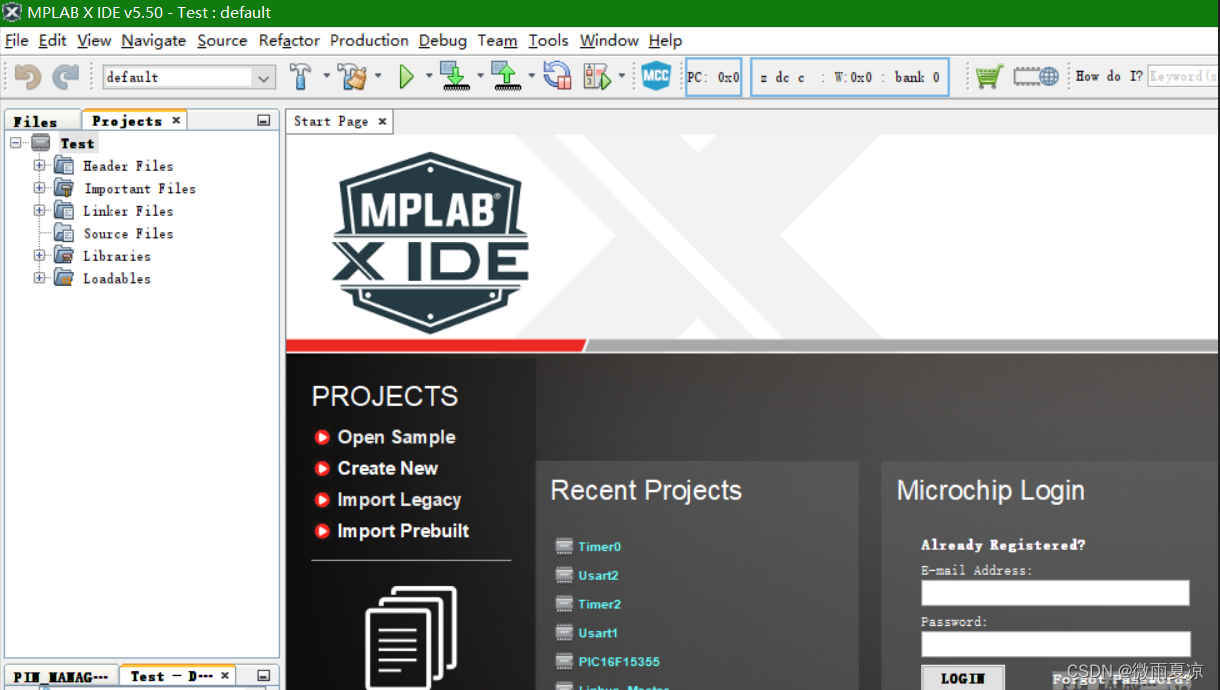Screen dimensions: 1220x690
Task: Click the Import Prebuilt link
Action: tap(403, 531)
